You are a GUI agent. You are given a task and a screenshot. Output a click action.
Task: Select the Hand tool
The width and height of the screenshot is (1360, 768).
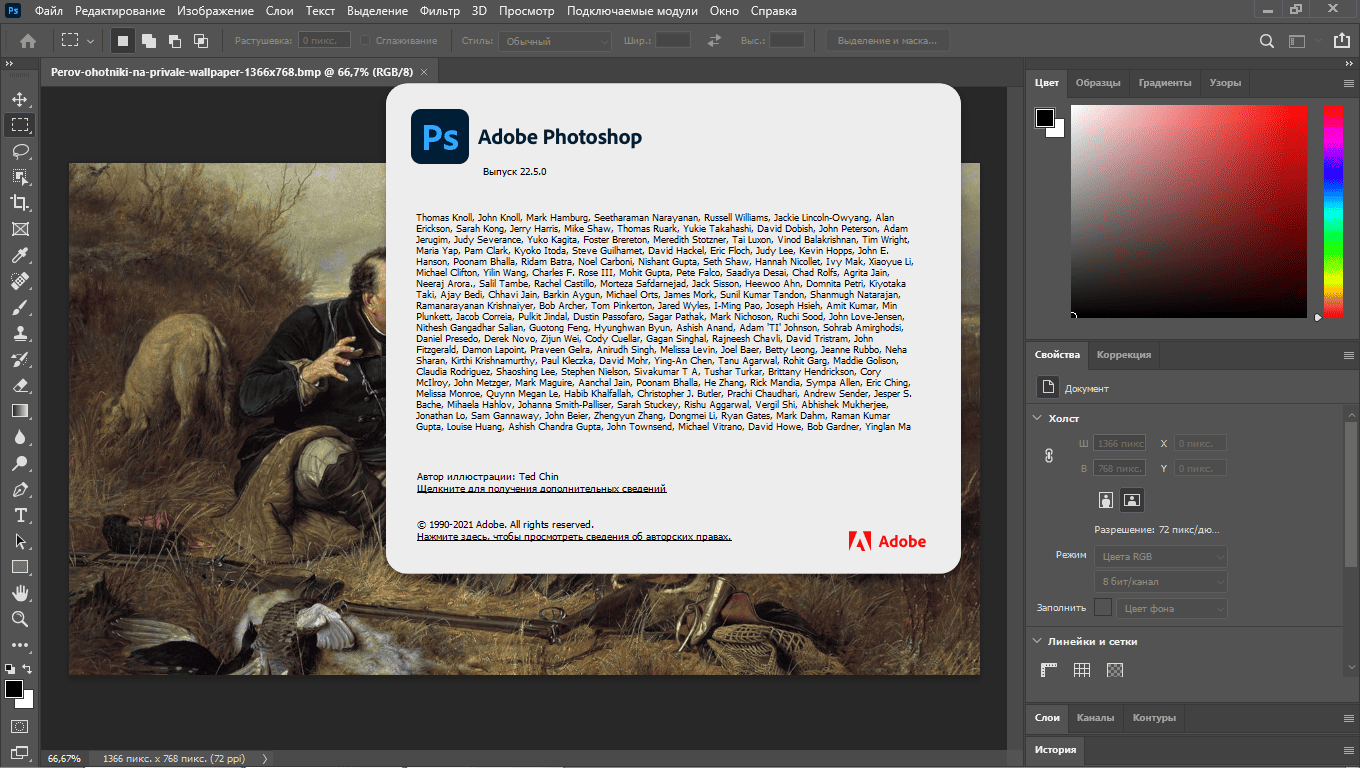19,593
